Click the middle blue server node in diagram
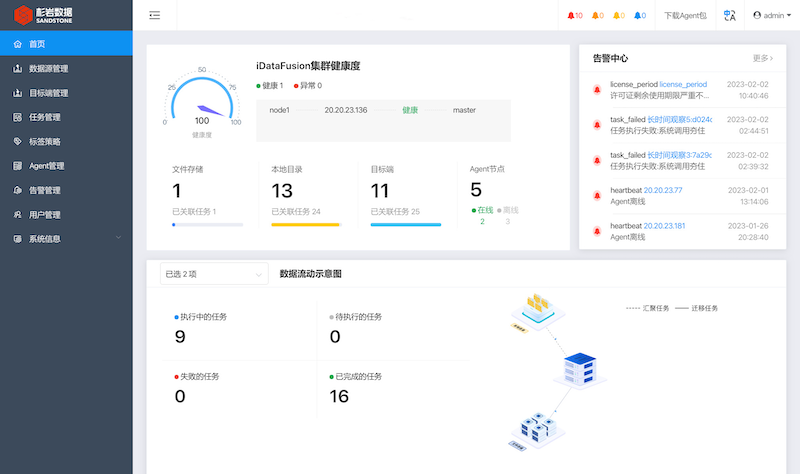 [580, 369]
